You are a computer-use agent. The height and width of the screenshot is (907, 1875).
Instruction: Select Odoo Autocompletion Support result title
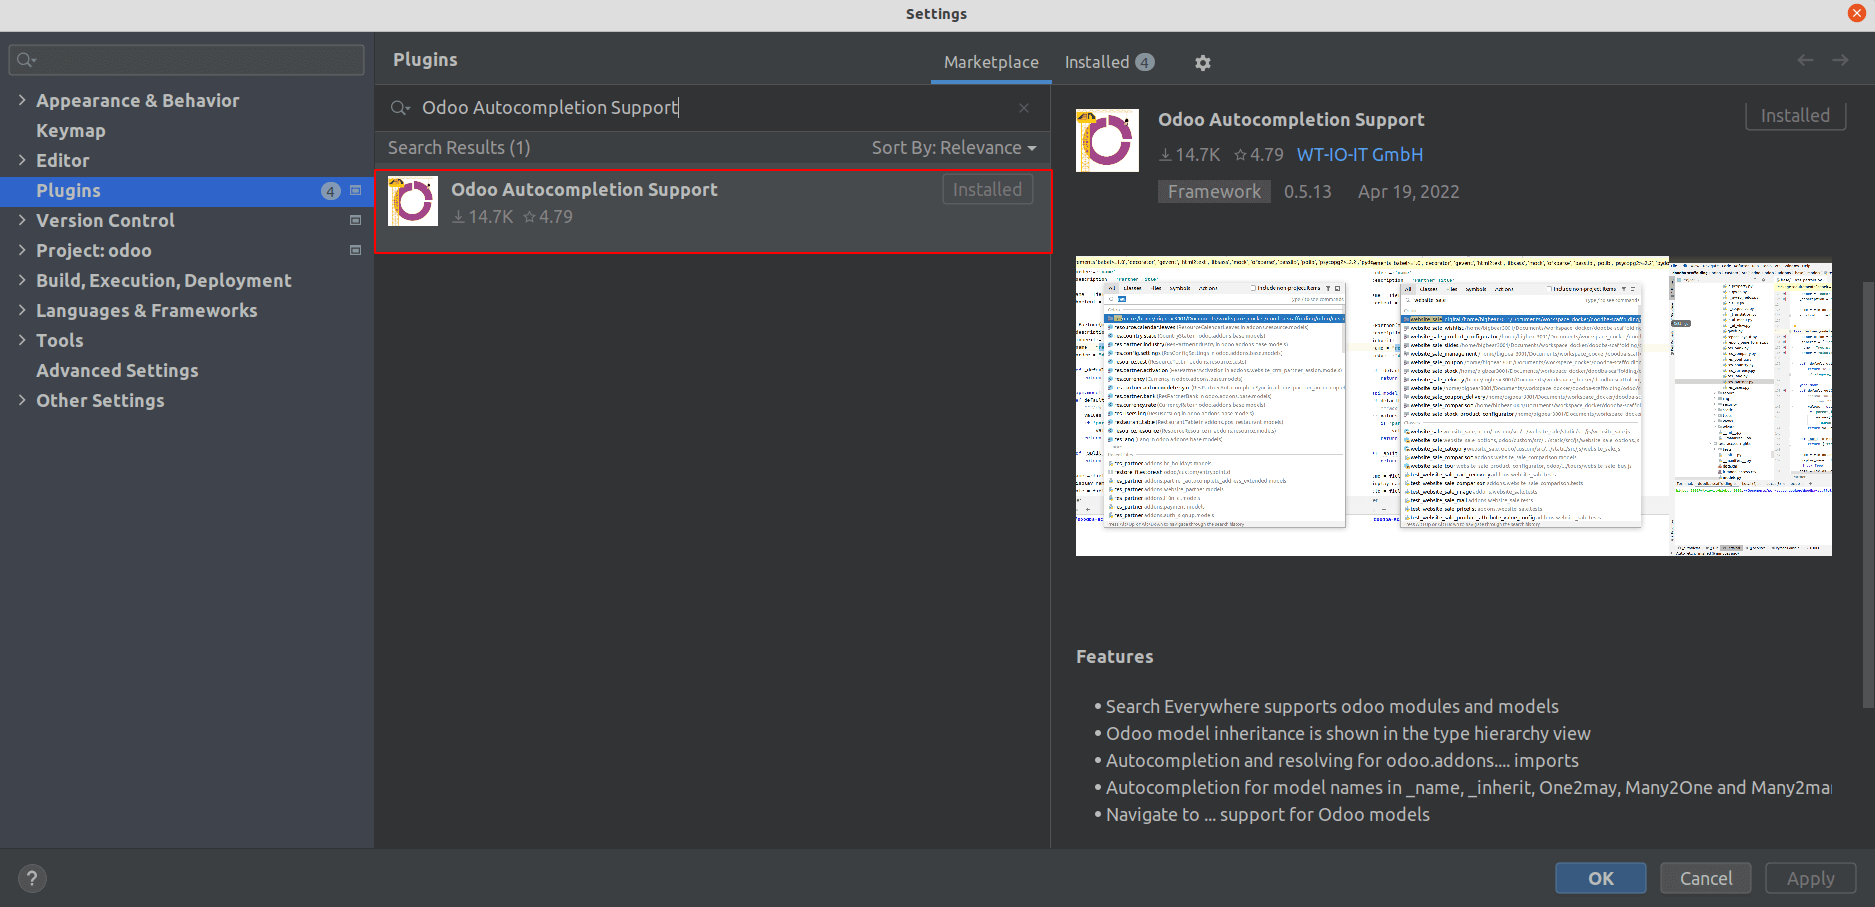click(584, 189)
